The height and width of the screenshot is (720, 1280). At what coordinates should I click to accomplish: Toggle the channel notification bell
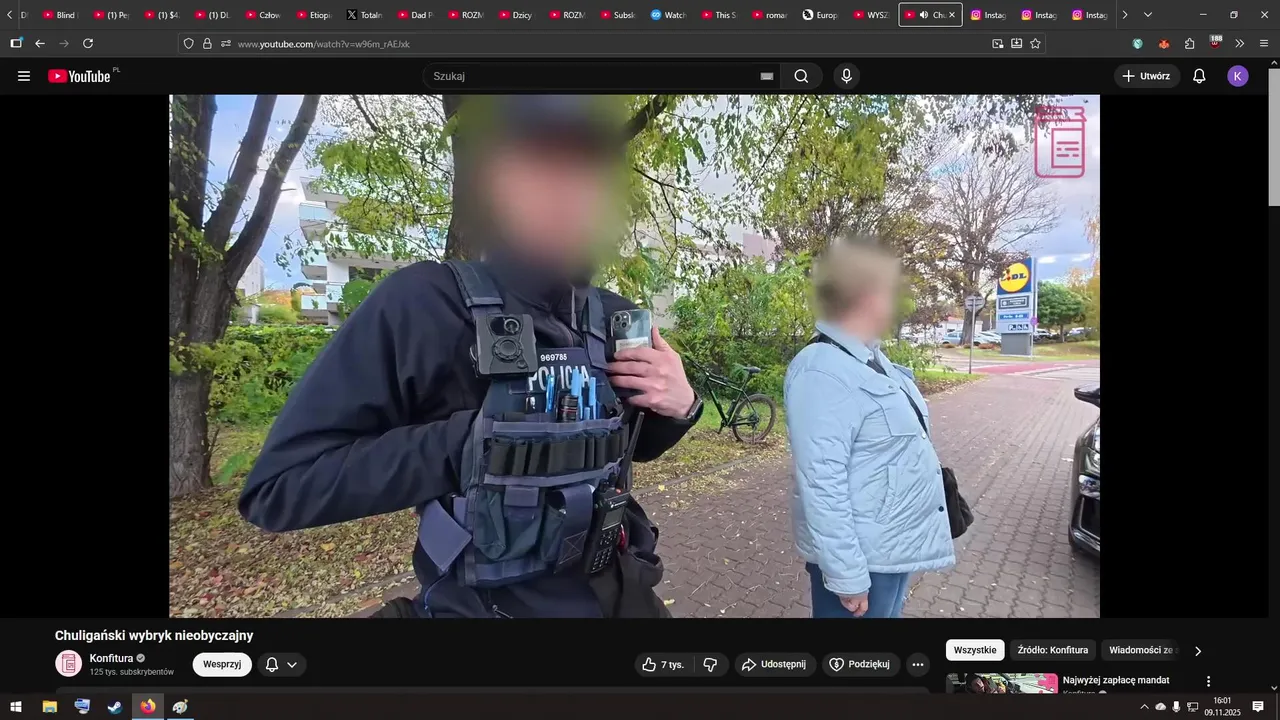tap(271, 664)
